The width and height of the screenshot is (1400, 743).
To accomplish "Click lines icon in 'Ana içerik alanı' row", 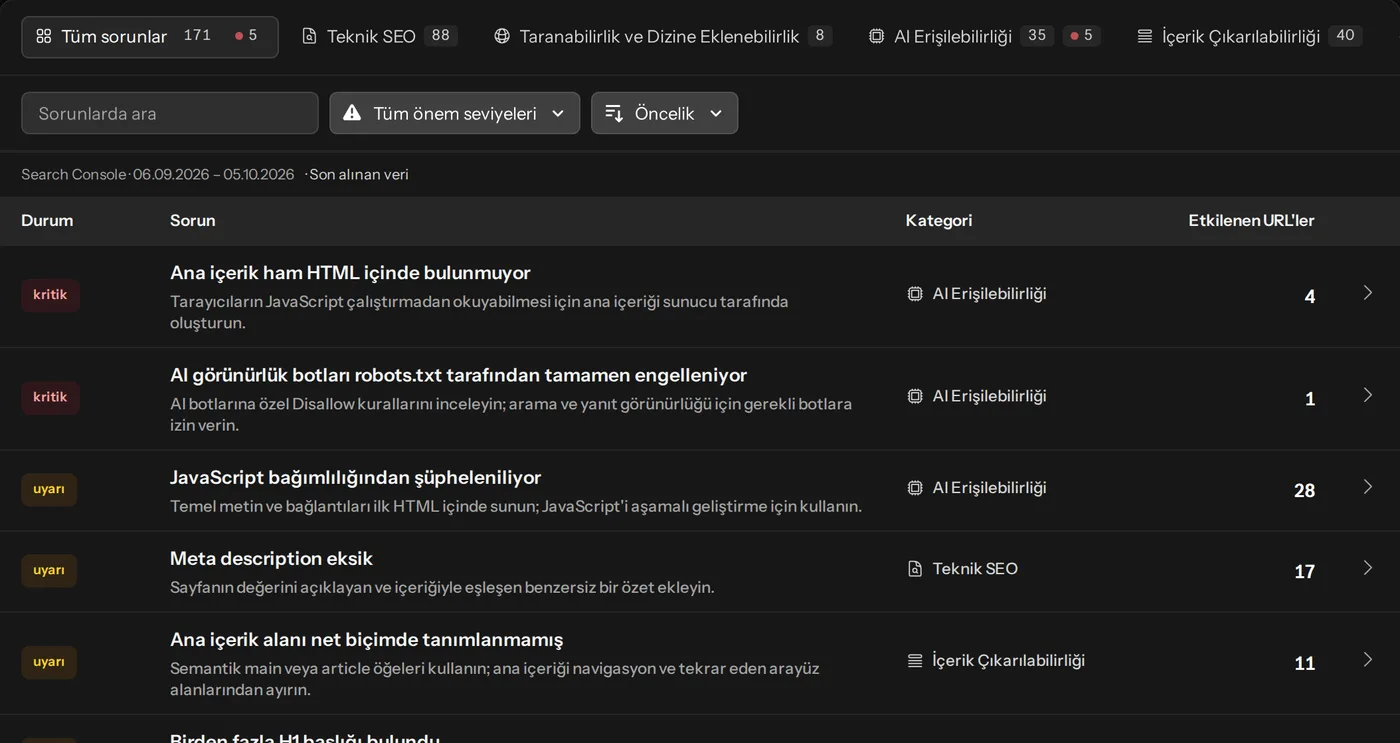I will (915, 661).
